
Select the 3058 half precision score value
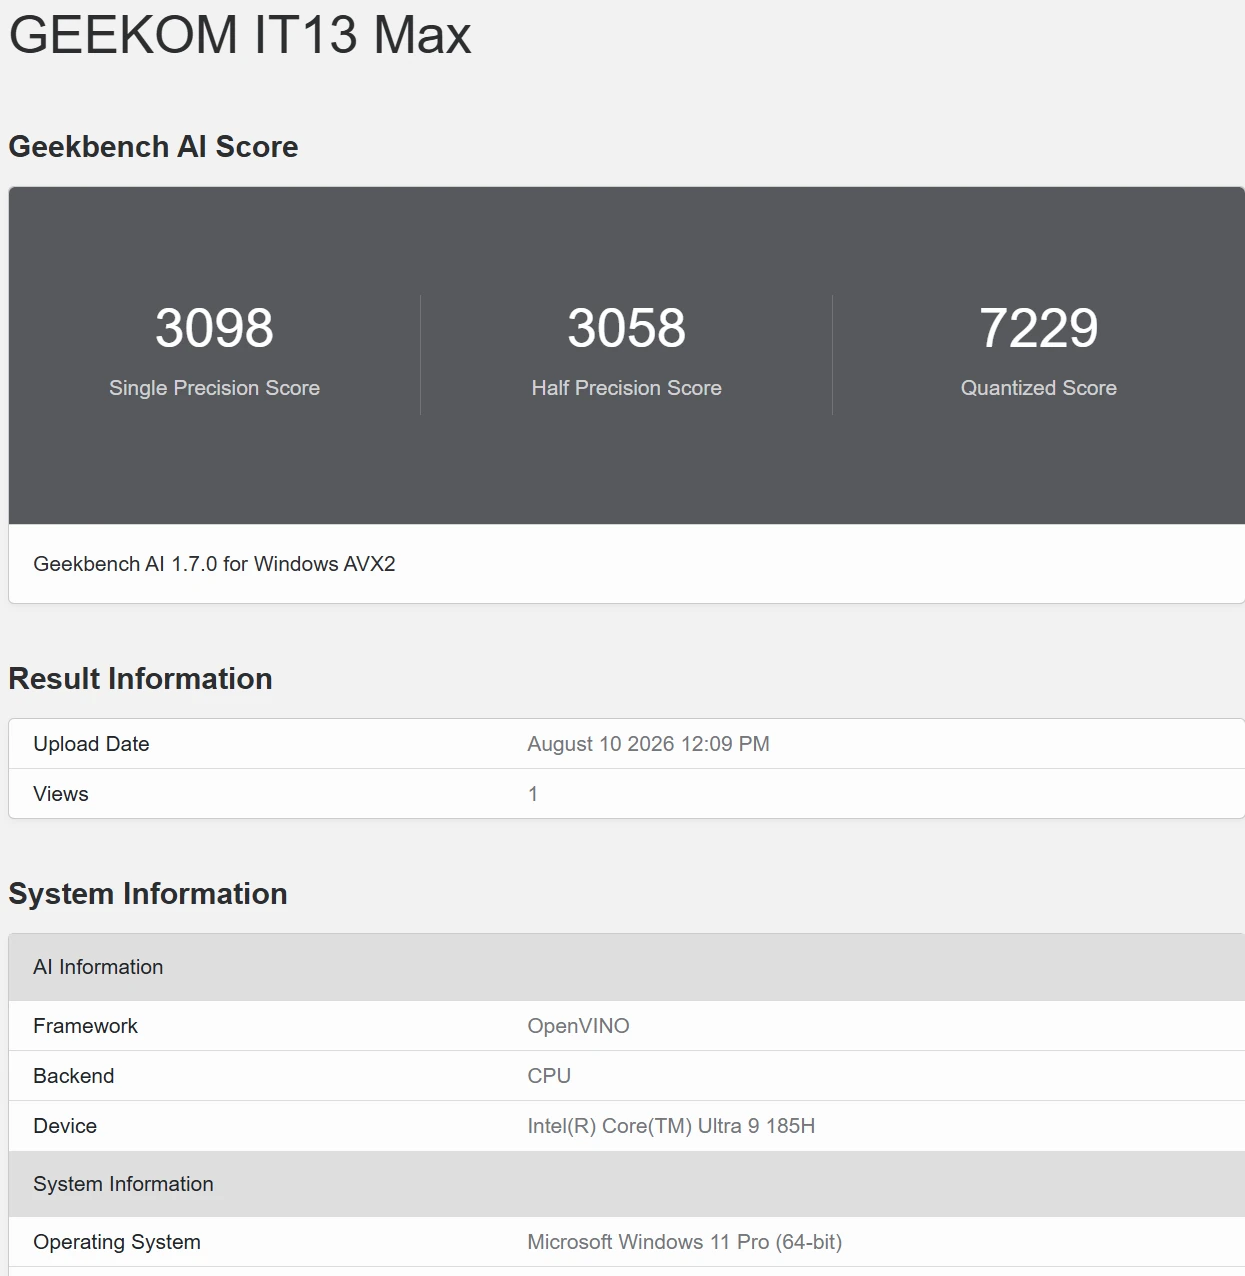pos(626,328)
